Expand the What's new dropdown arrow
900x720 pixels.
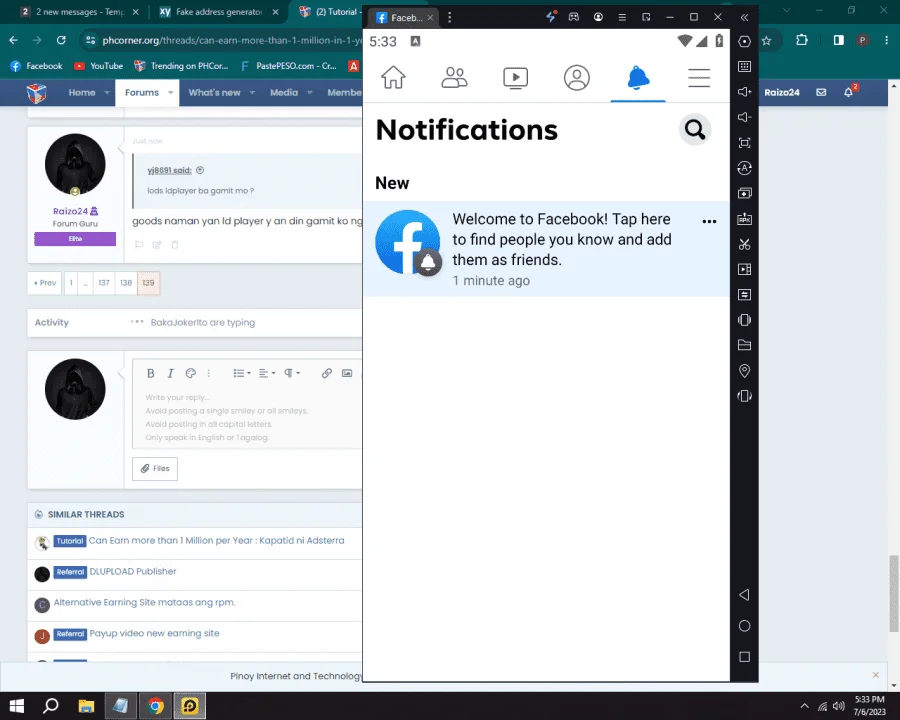(252, 92)
